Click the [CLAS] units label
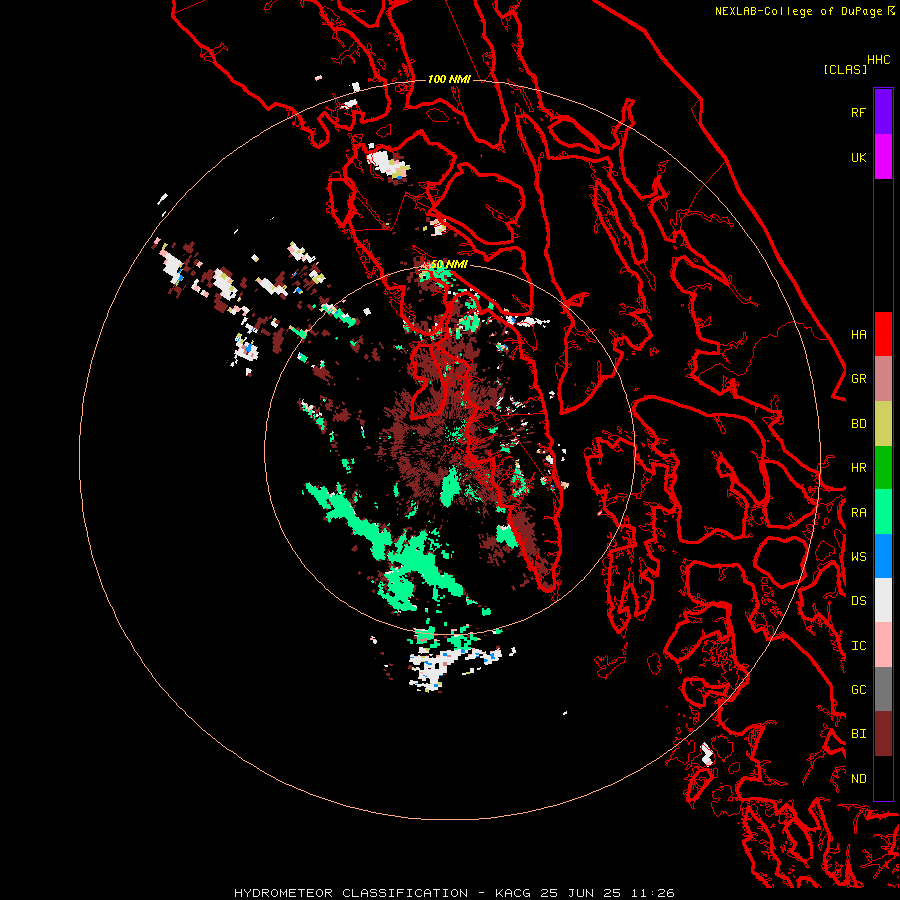The width and height of the screenshot is (900, 900). click(x=845, y=69)
